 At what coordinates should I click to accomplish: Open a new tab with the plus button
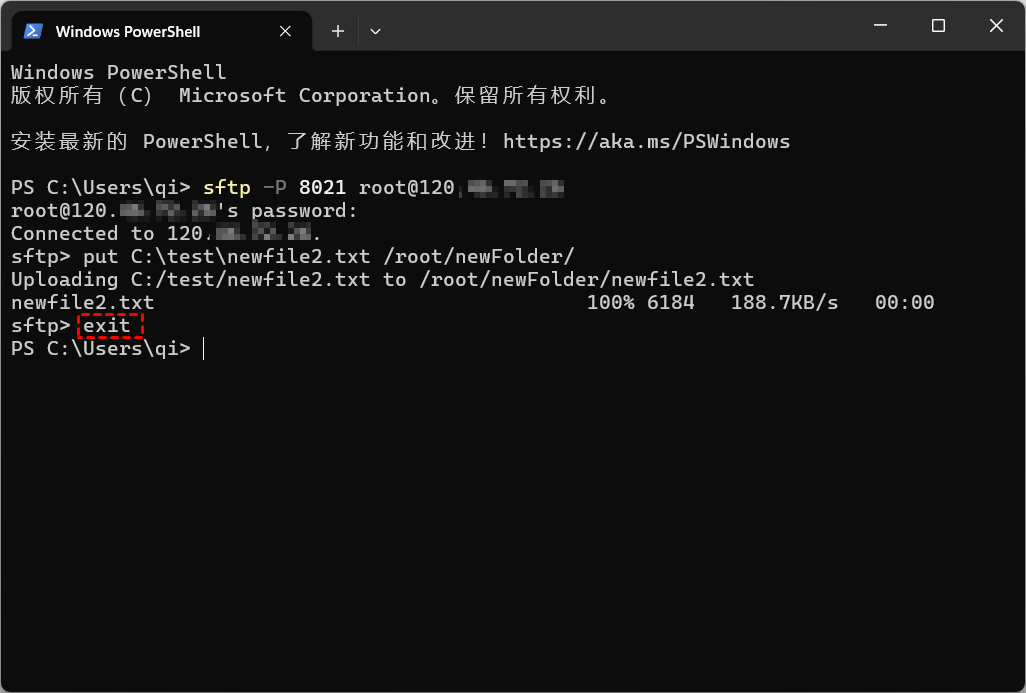click(x=337, y=31)
